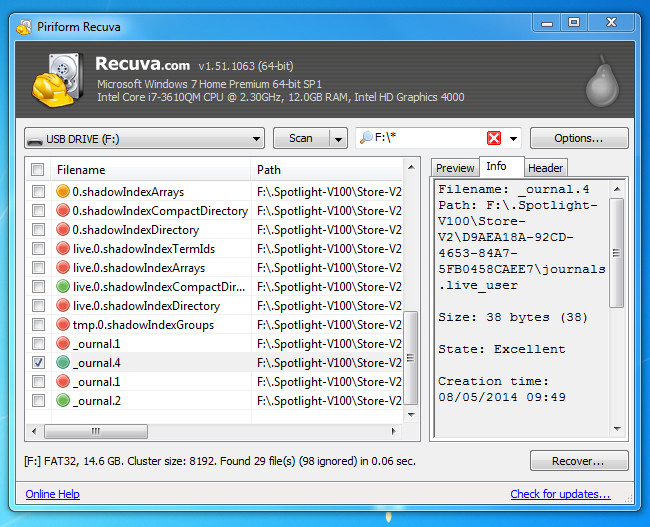Click the Recuva hard drive helmet logo
Screen dimensions: 650x527
(x=57, y=78)
